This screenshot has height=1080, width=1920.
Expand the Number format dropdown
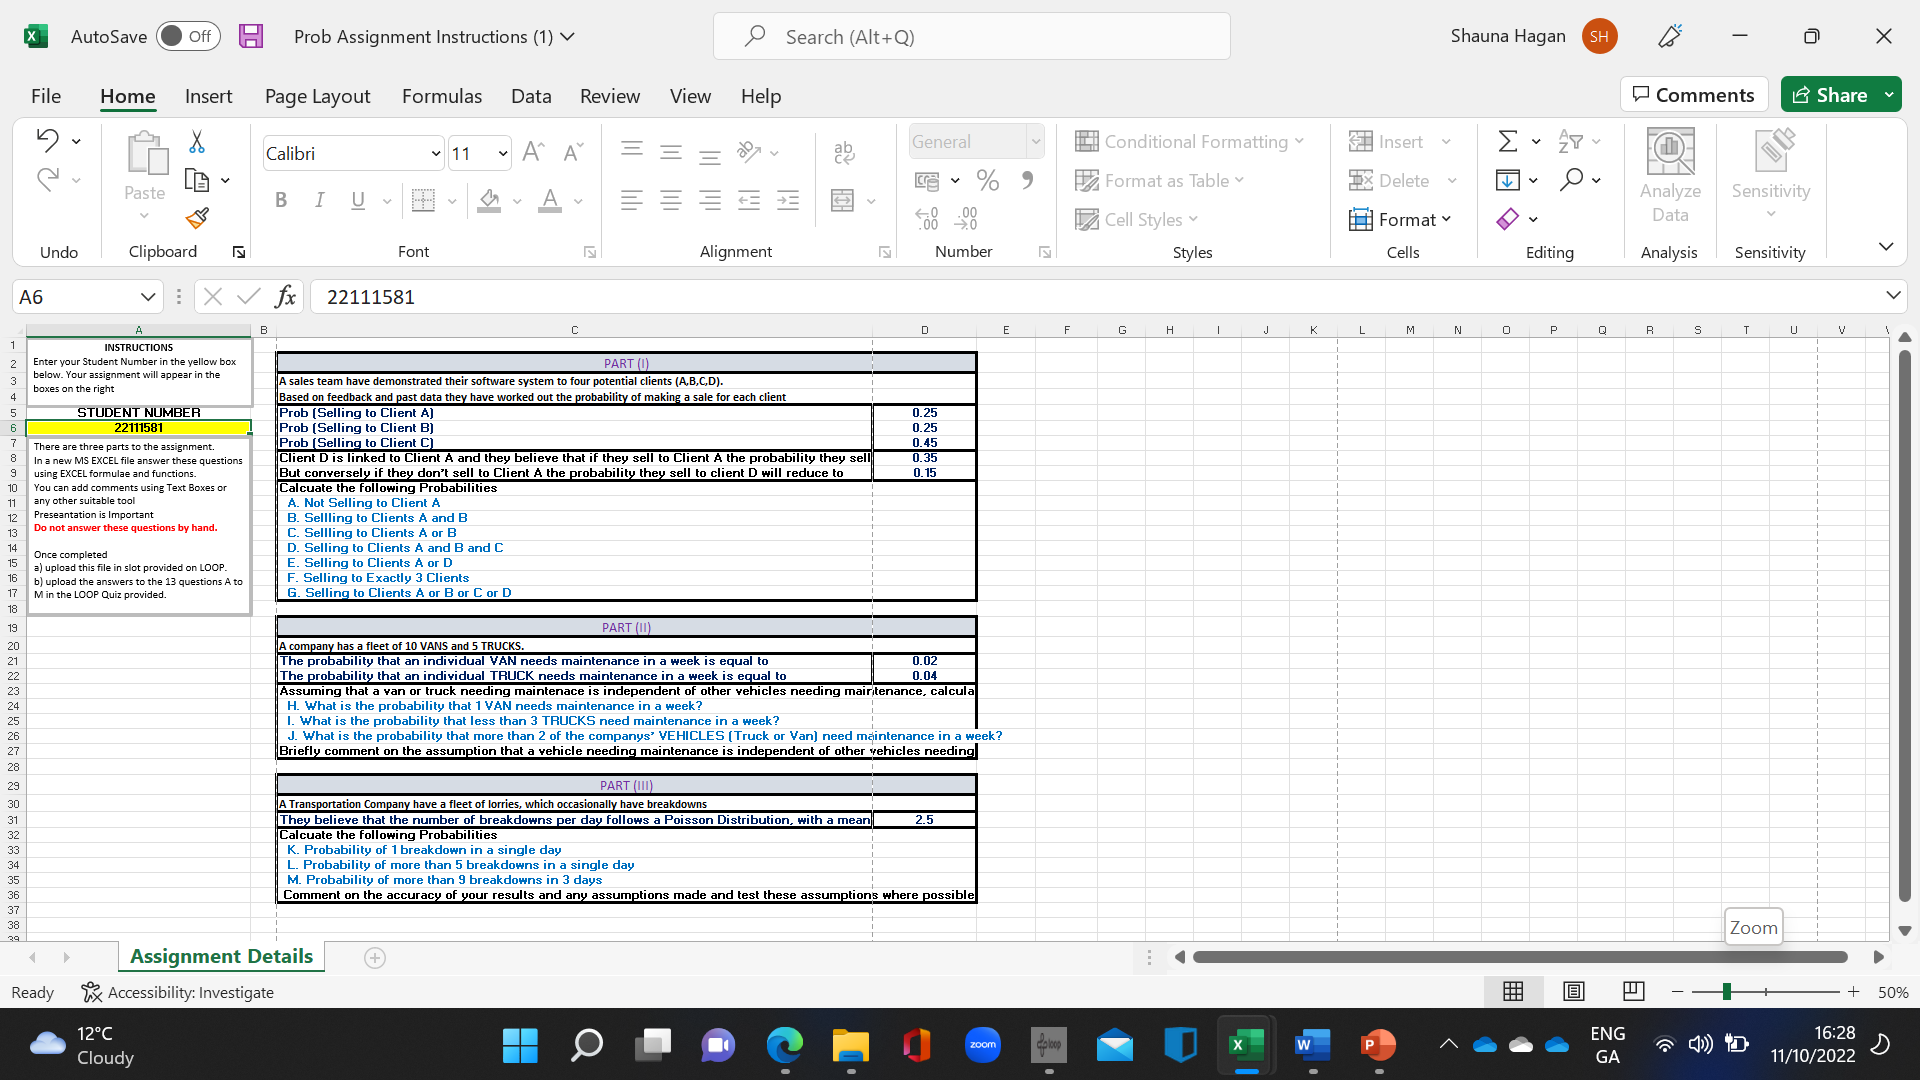(1035, 142)
